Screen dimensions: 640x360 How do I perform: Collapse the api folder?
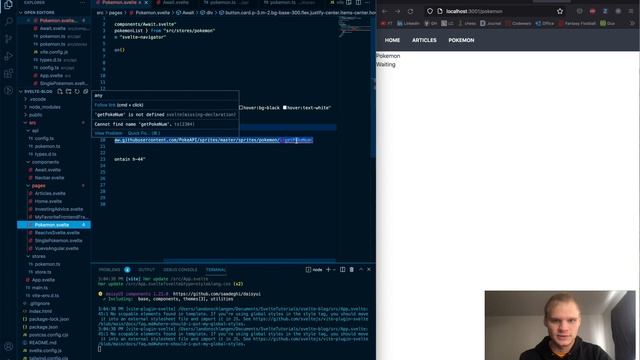pos(28,131)
